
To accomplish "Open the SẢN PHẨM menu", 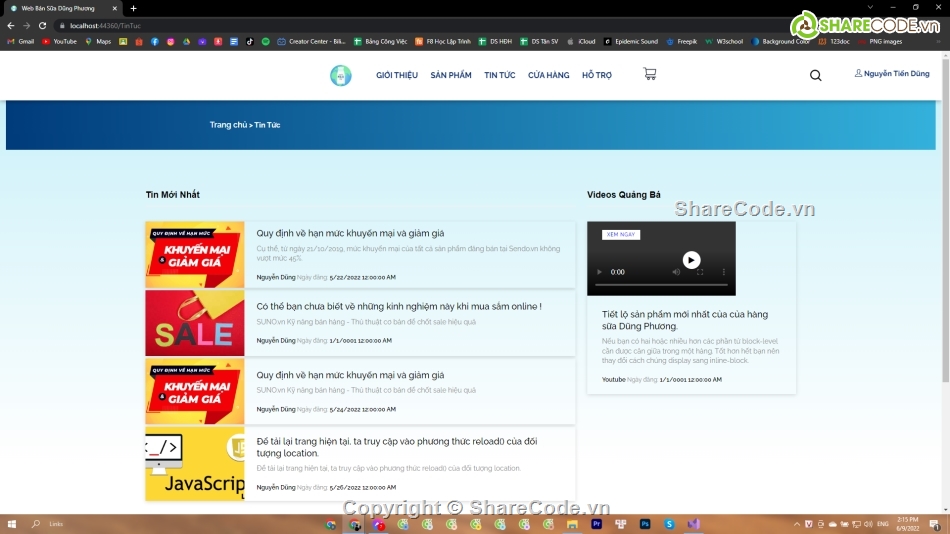I will pos(451,75).
